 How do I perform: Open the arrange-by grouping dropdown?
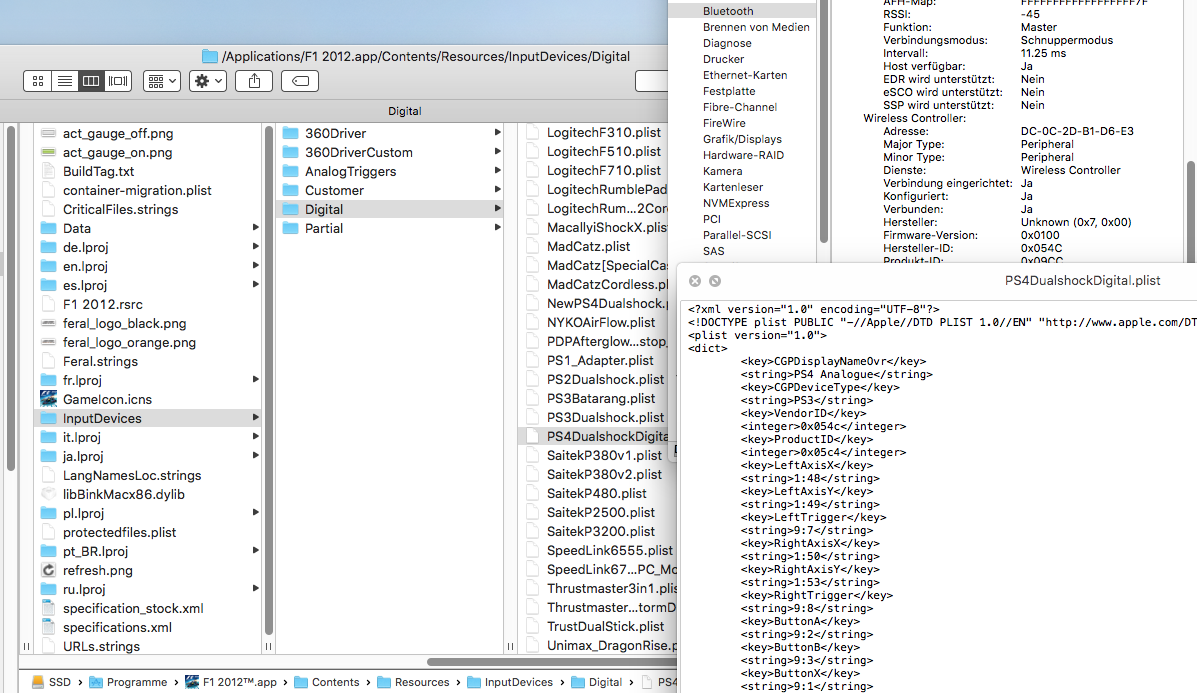162,81
